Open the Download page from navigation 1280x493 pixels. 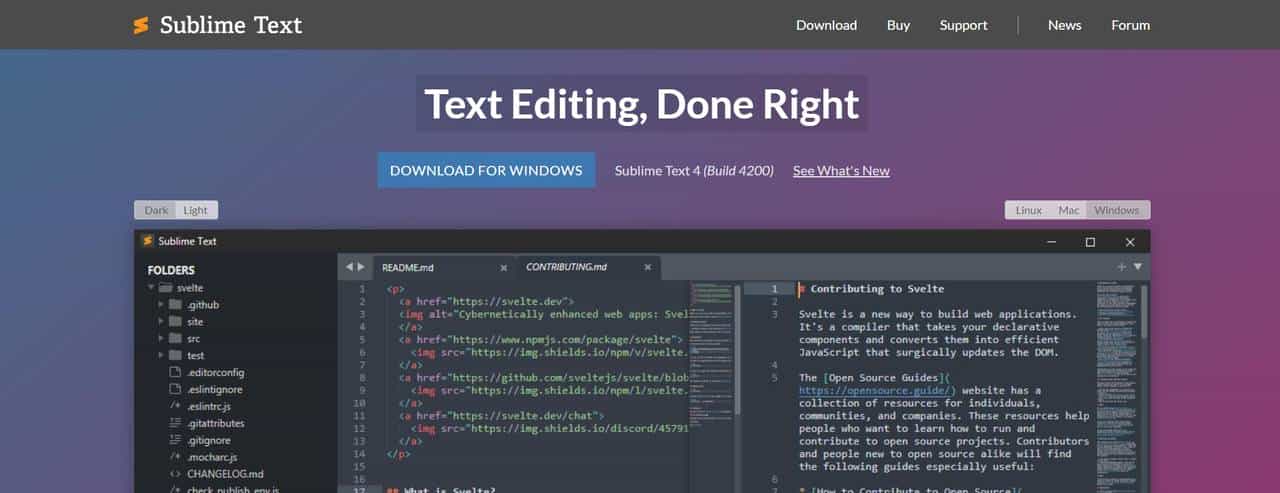[x=826, y=25]
